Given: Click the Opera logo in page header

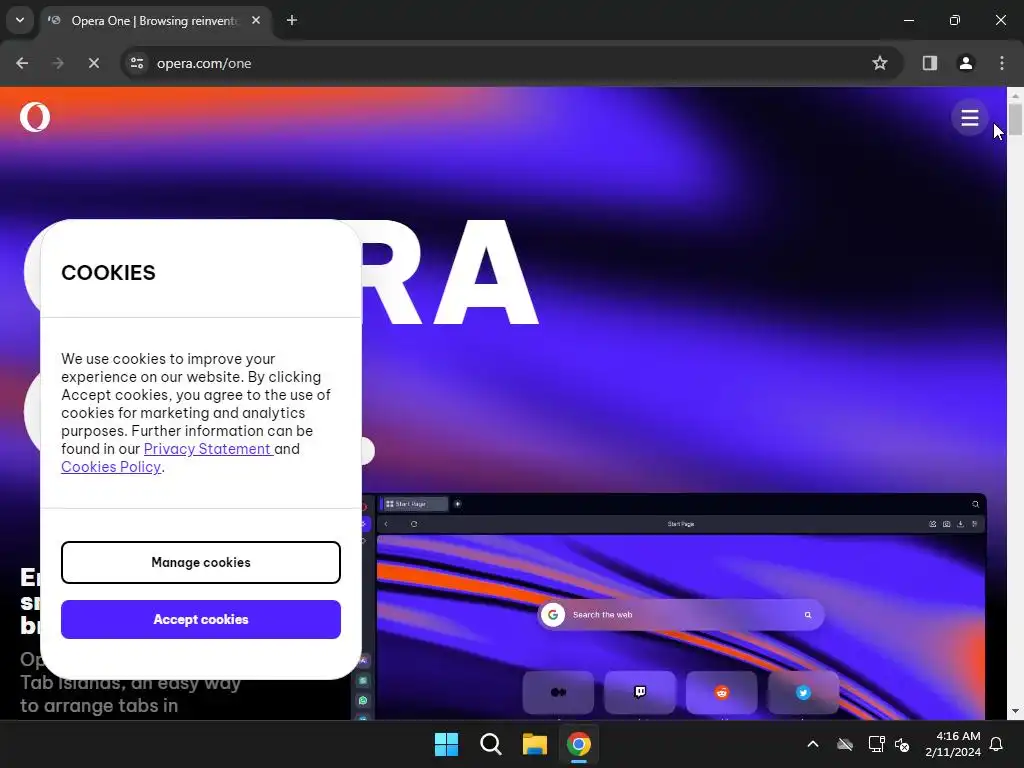Looking at the screenshot, I should [x=35, y=118].
